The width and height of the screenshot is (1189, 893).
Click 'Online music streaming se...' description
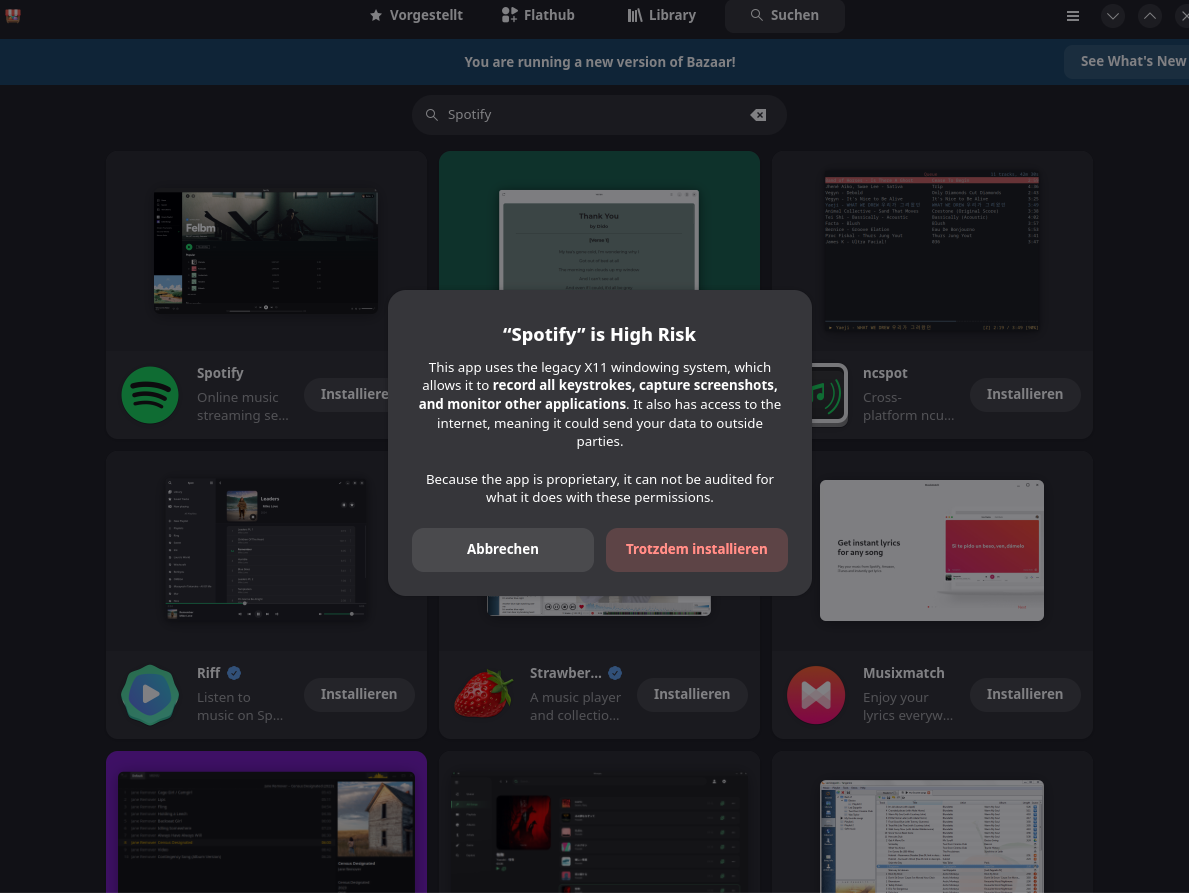point(243,406)
